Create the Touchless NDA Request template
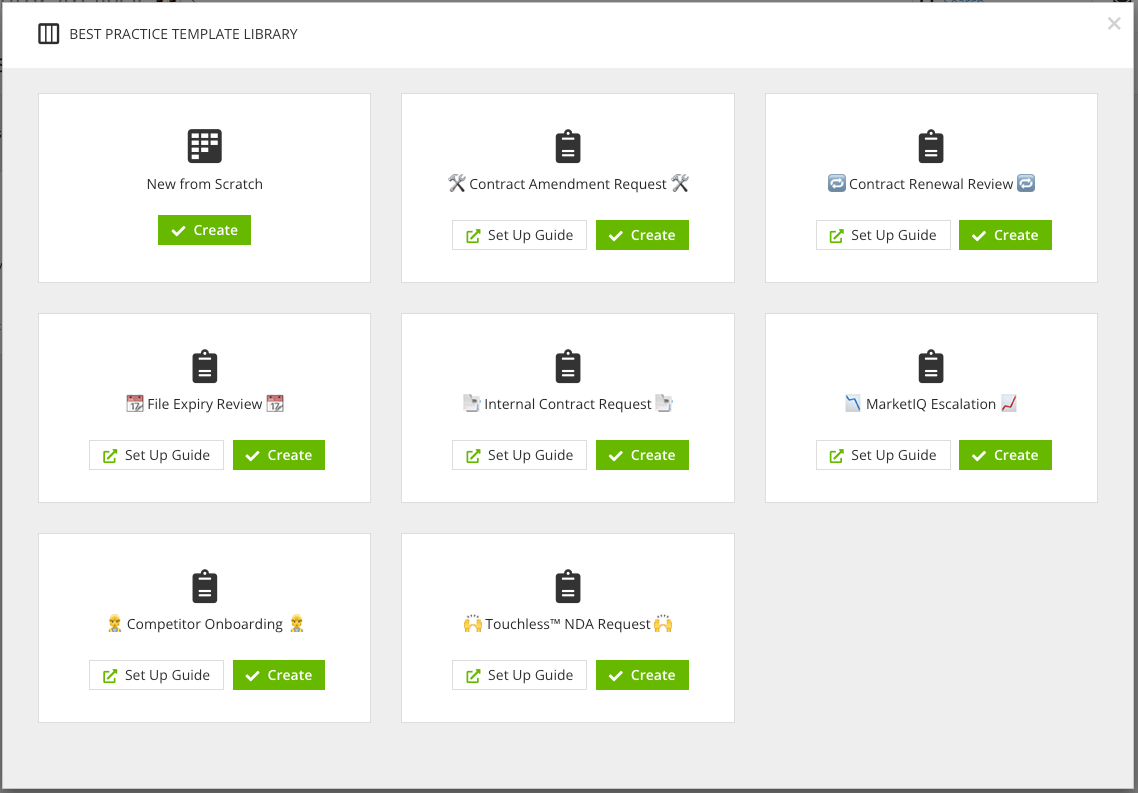 click(642, 675)
